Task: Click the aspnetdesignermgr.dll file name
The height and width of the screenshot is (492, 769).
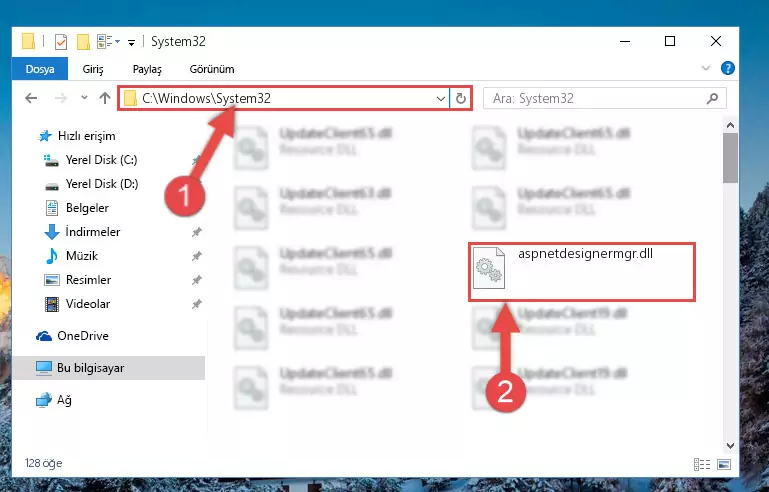Action: 585,254
